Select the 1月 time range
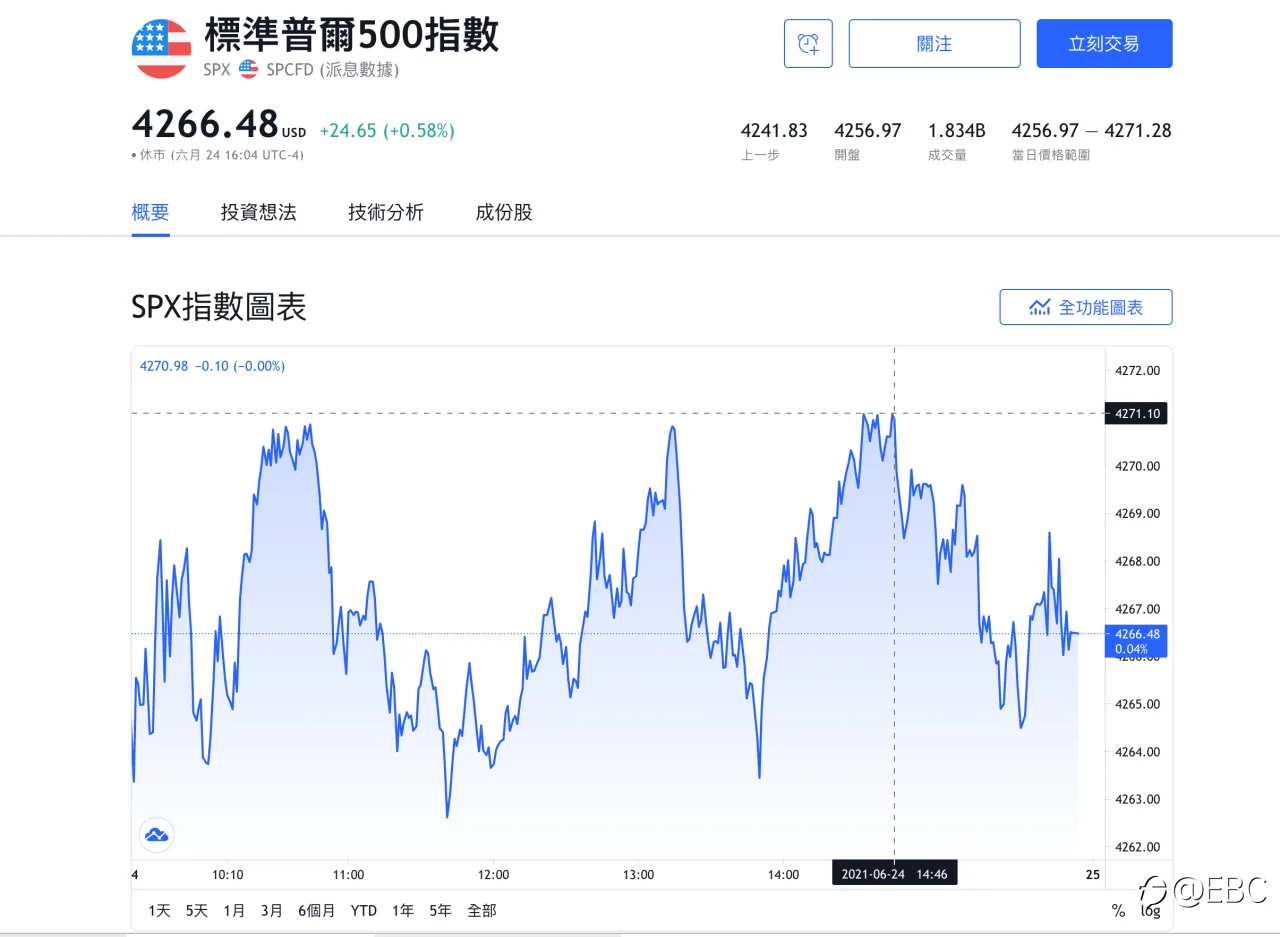Image resolution: width=1280 pixels, height=937 pixels. tap(234, 911)
